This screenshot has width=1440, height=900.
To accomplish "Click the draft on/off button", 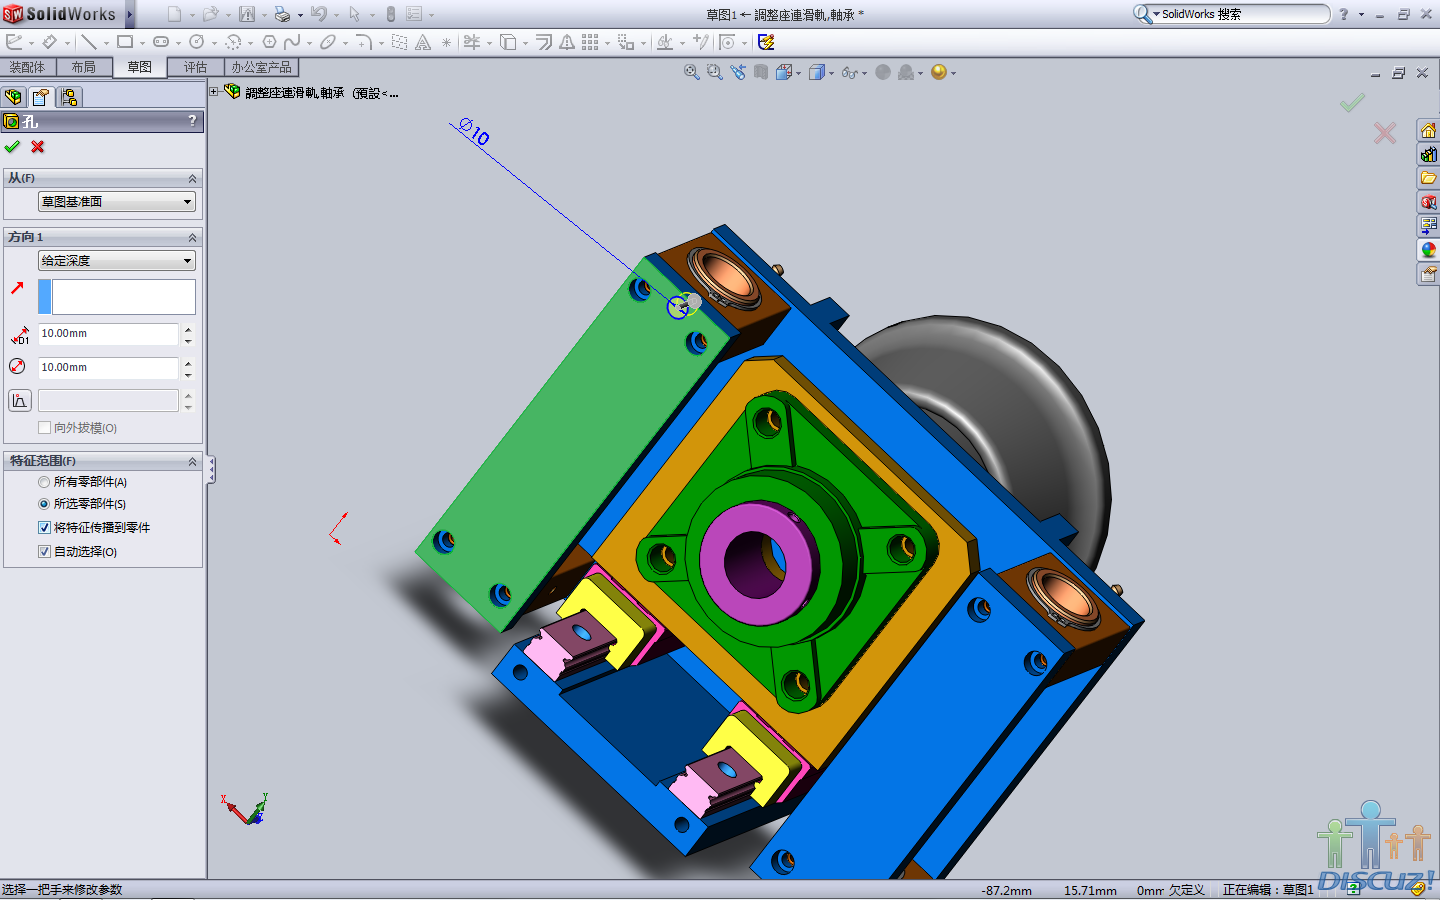I will (x=20, y=401).
